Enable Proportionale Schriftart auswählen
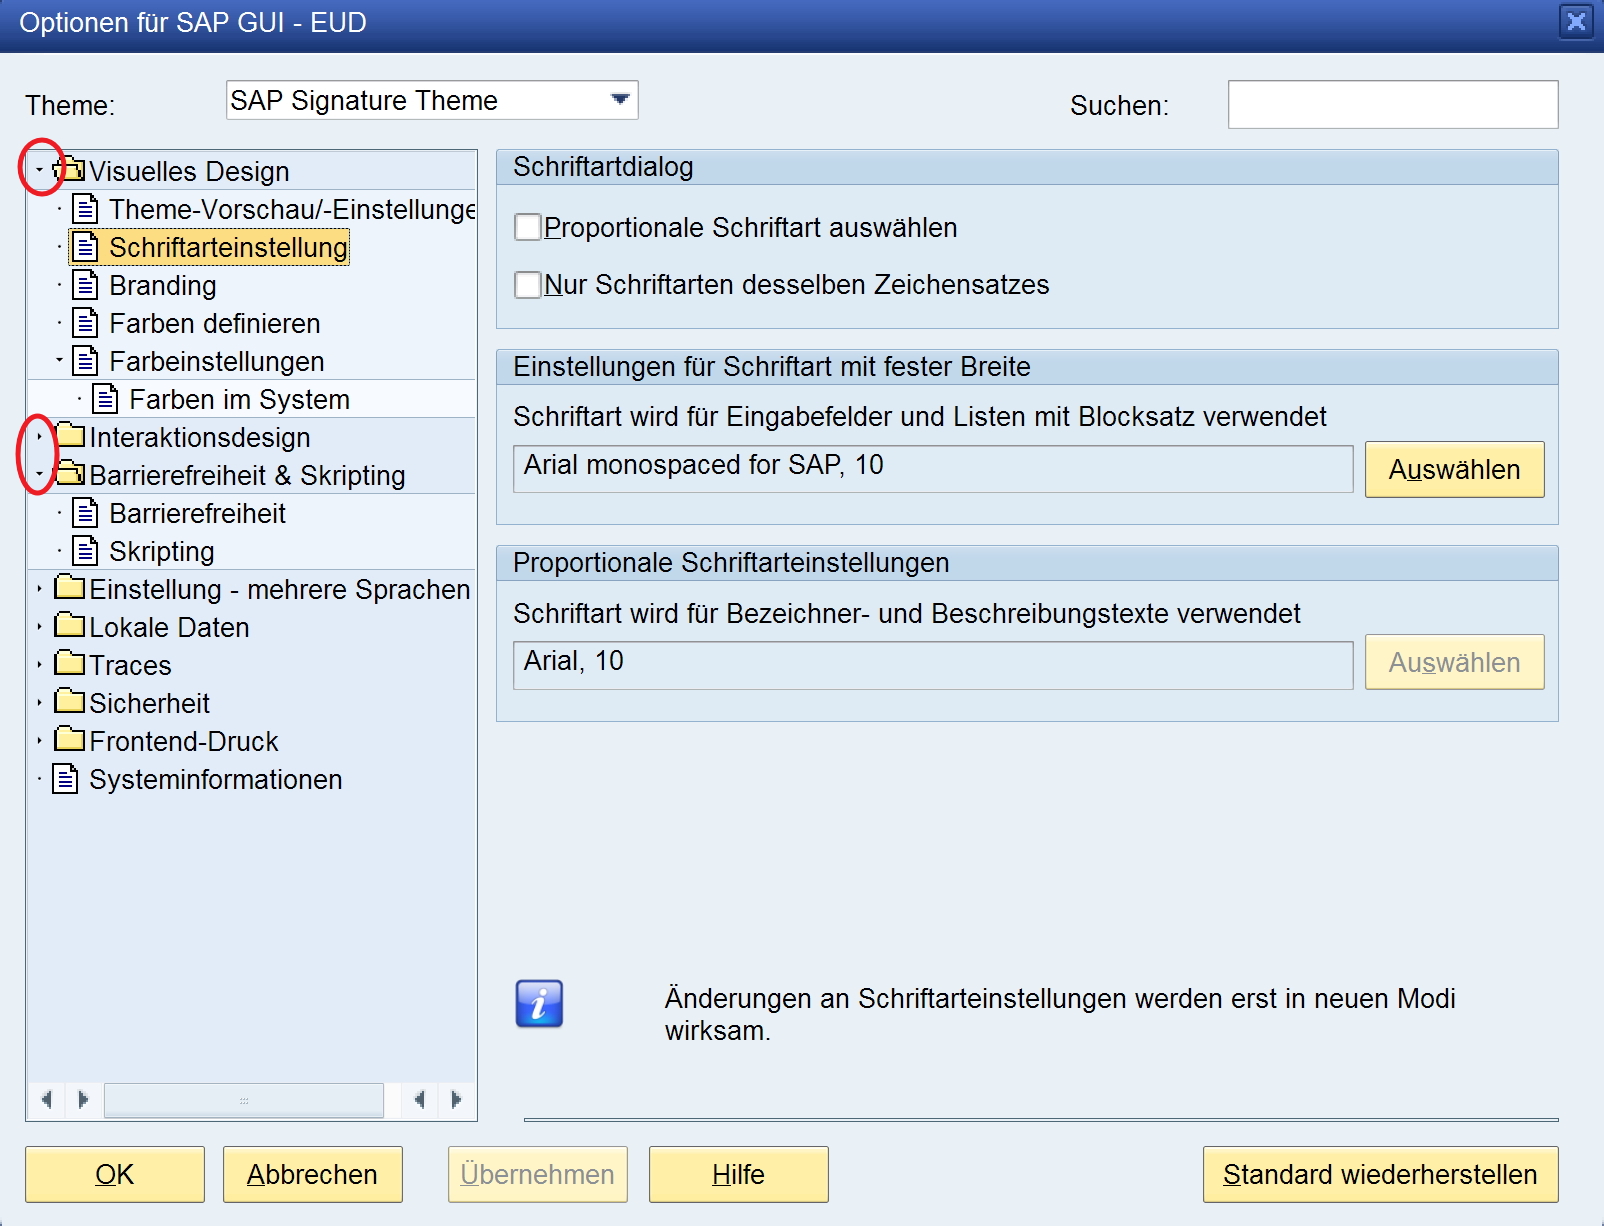 pyautogui.click(x=527, y=228)
